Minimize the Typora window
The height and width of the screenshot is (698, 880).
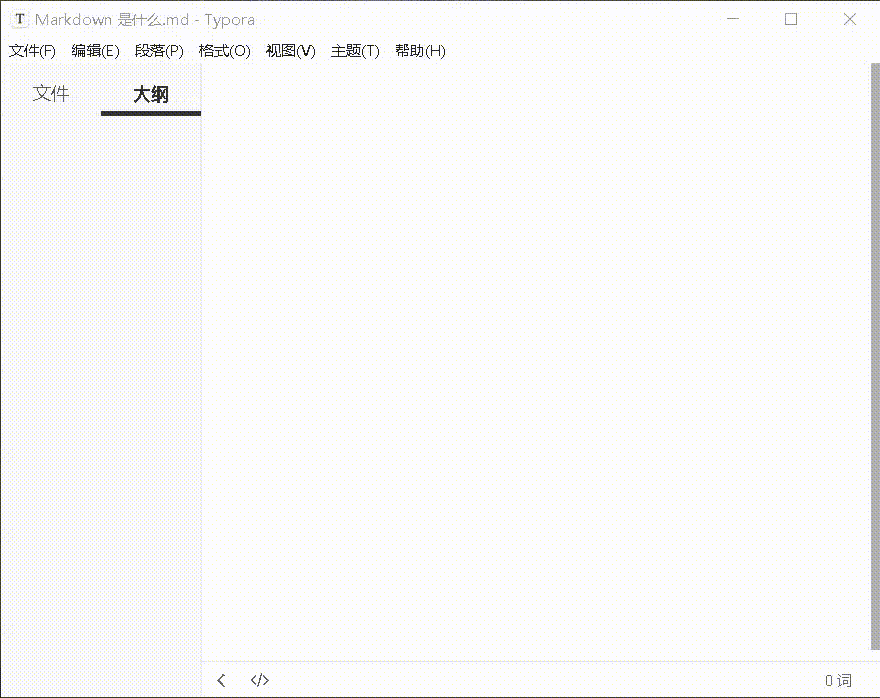733,18
